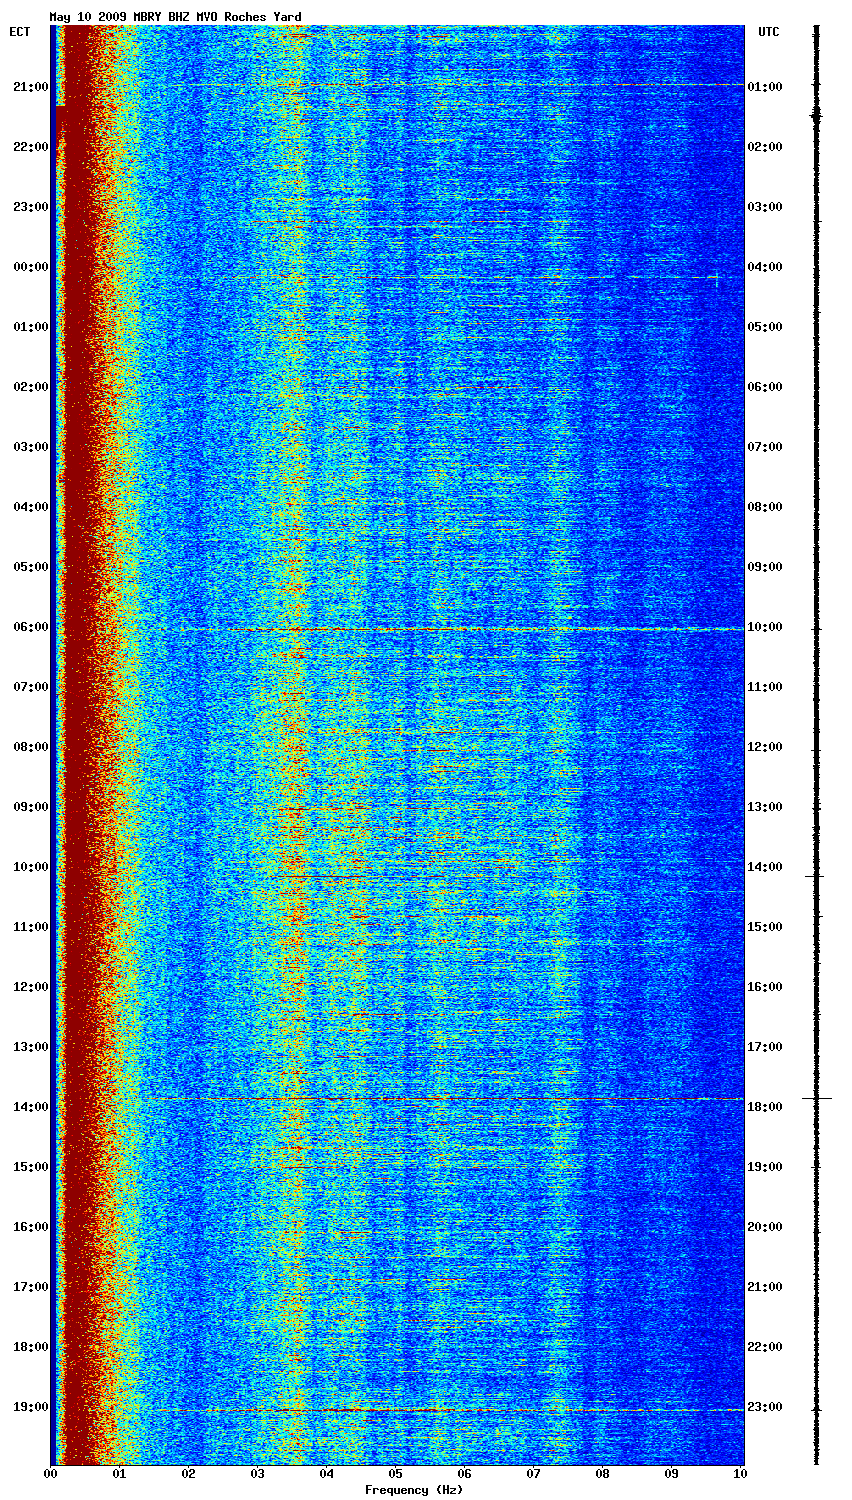Select "23:00" on the UTC time axis
The width and height of the screenshot is (852, 1500).
[765, 1407]
